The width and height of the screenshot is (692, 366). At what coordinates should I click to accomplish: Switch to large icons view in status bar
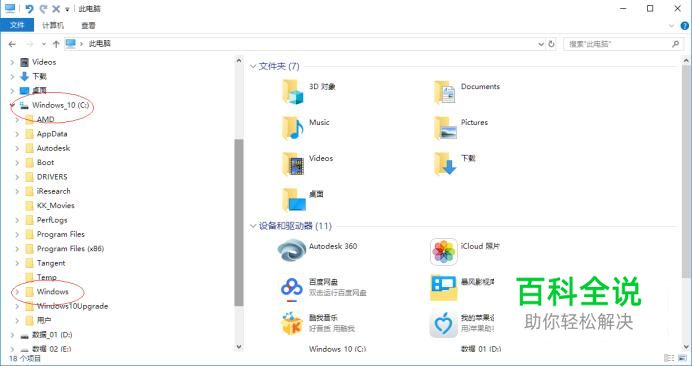(681, 358)
